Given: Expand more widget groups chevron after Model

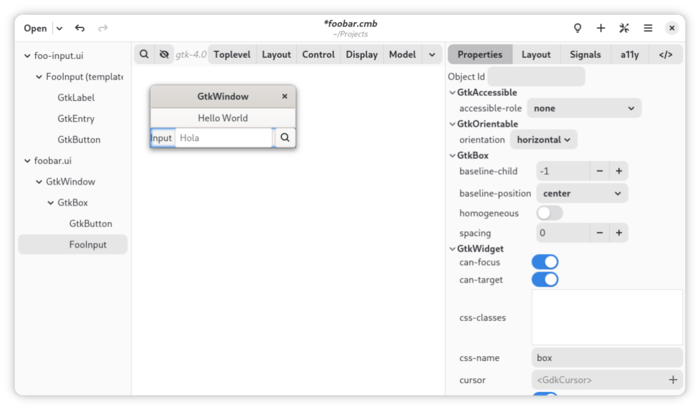Looking at the screenshot, I should 432,54.
